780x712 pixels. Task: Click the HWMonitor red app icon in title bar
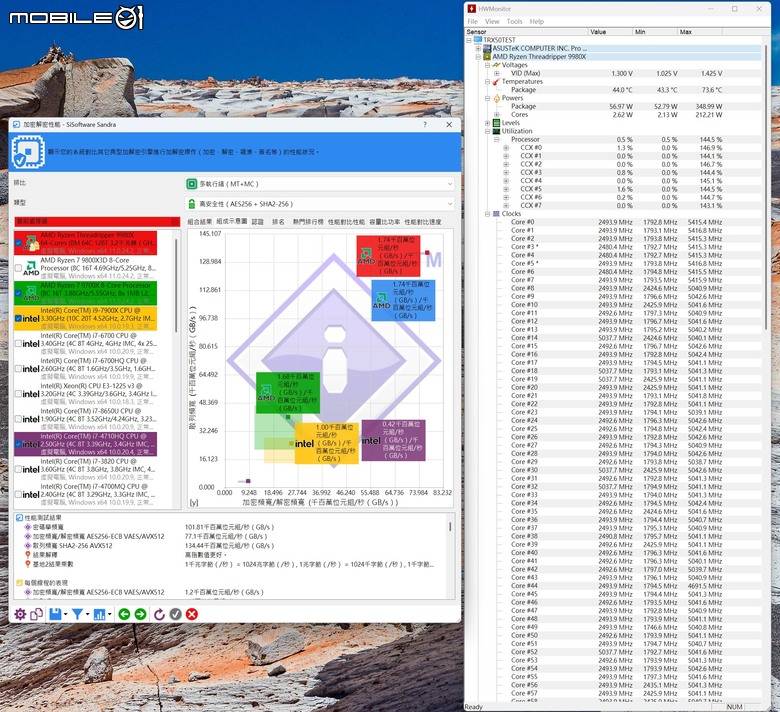click(x=472, y=8)
